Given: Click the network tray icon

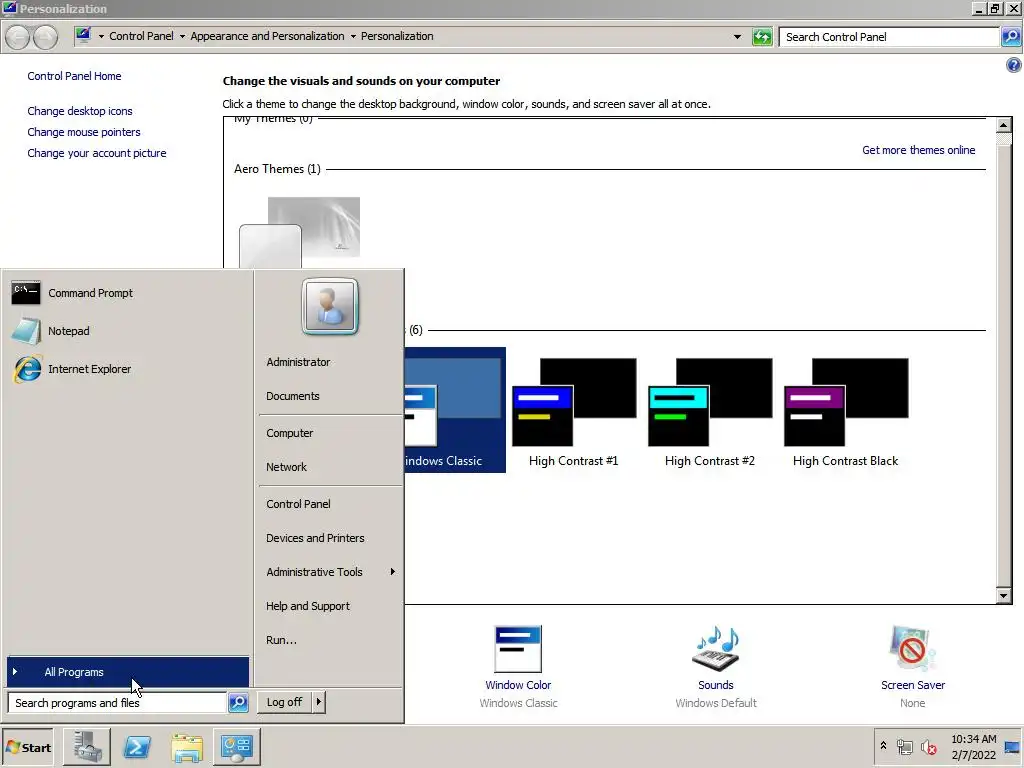Looking at the screenshot, I should coord(904,746).
